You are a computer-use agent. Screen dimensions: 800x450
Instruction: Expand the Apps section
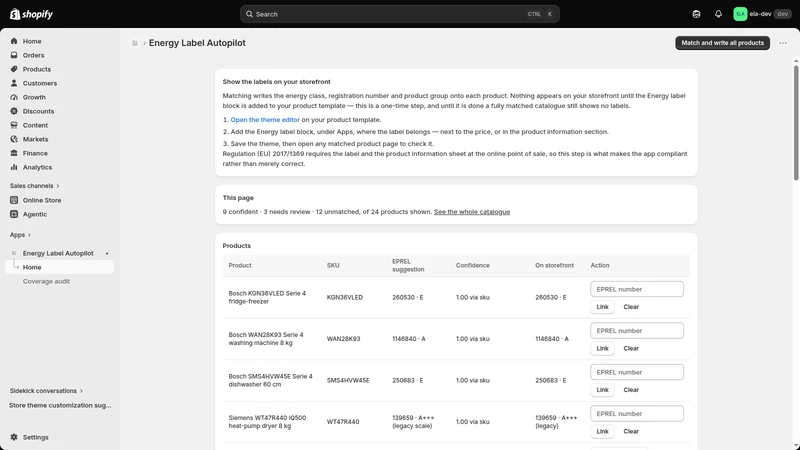click(x=20, y=235)
